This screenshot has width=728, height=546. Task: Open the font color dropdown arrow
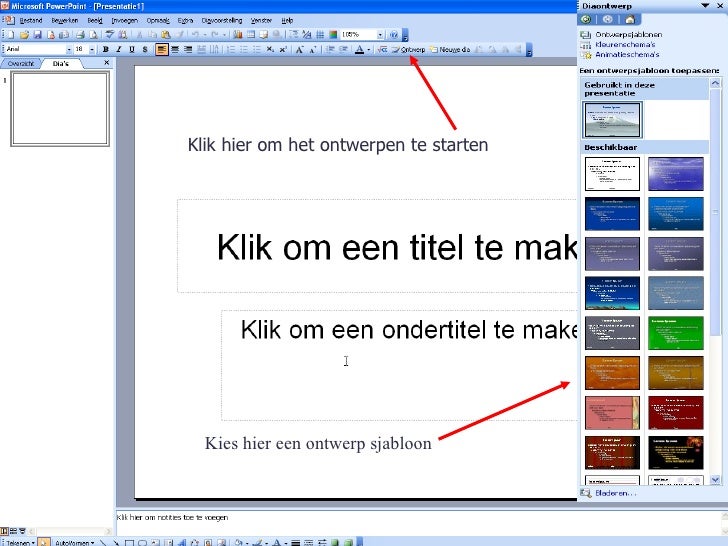tap(369, 49)
